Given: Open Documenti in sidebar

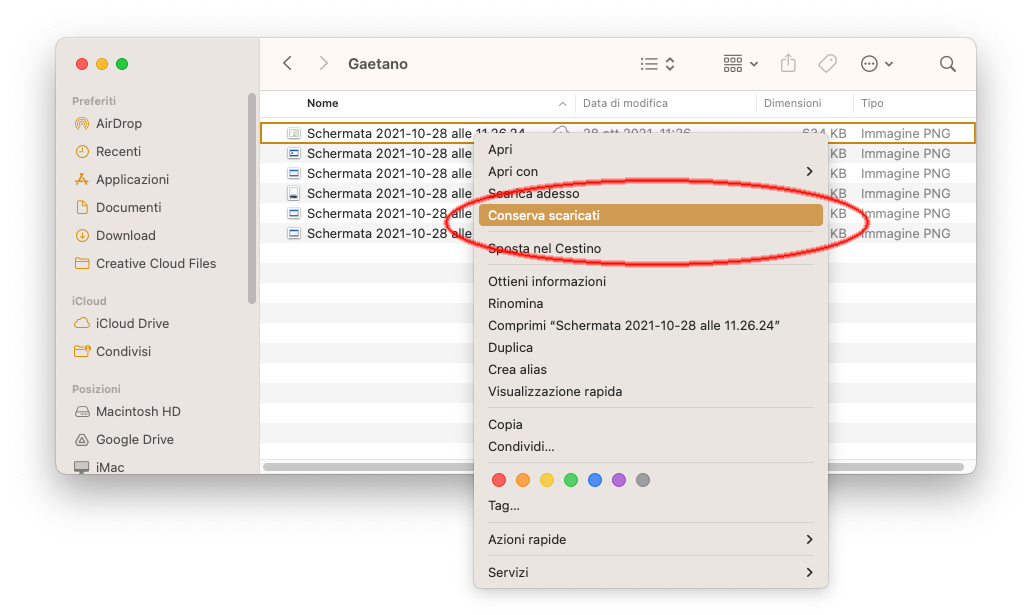Looking at the screenshot, I should (x=118, y=207).
